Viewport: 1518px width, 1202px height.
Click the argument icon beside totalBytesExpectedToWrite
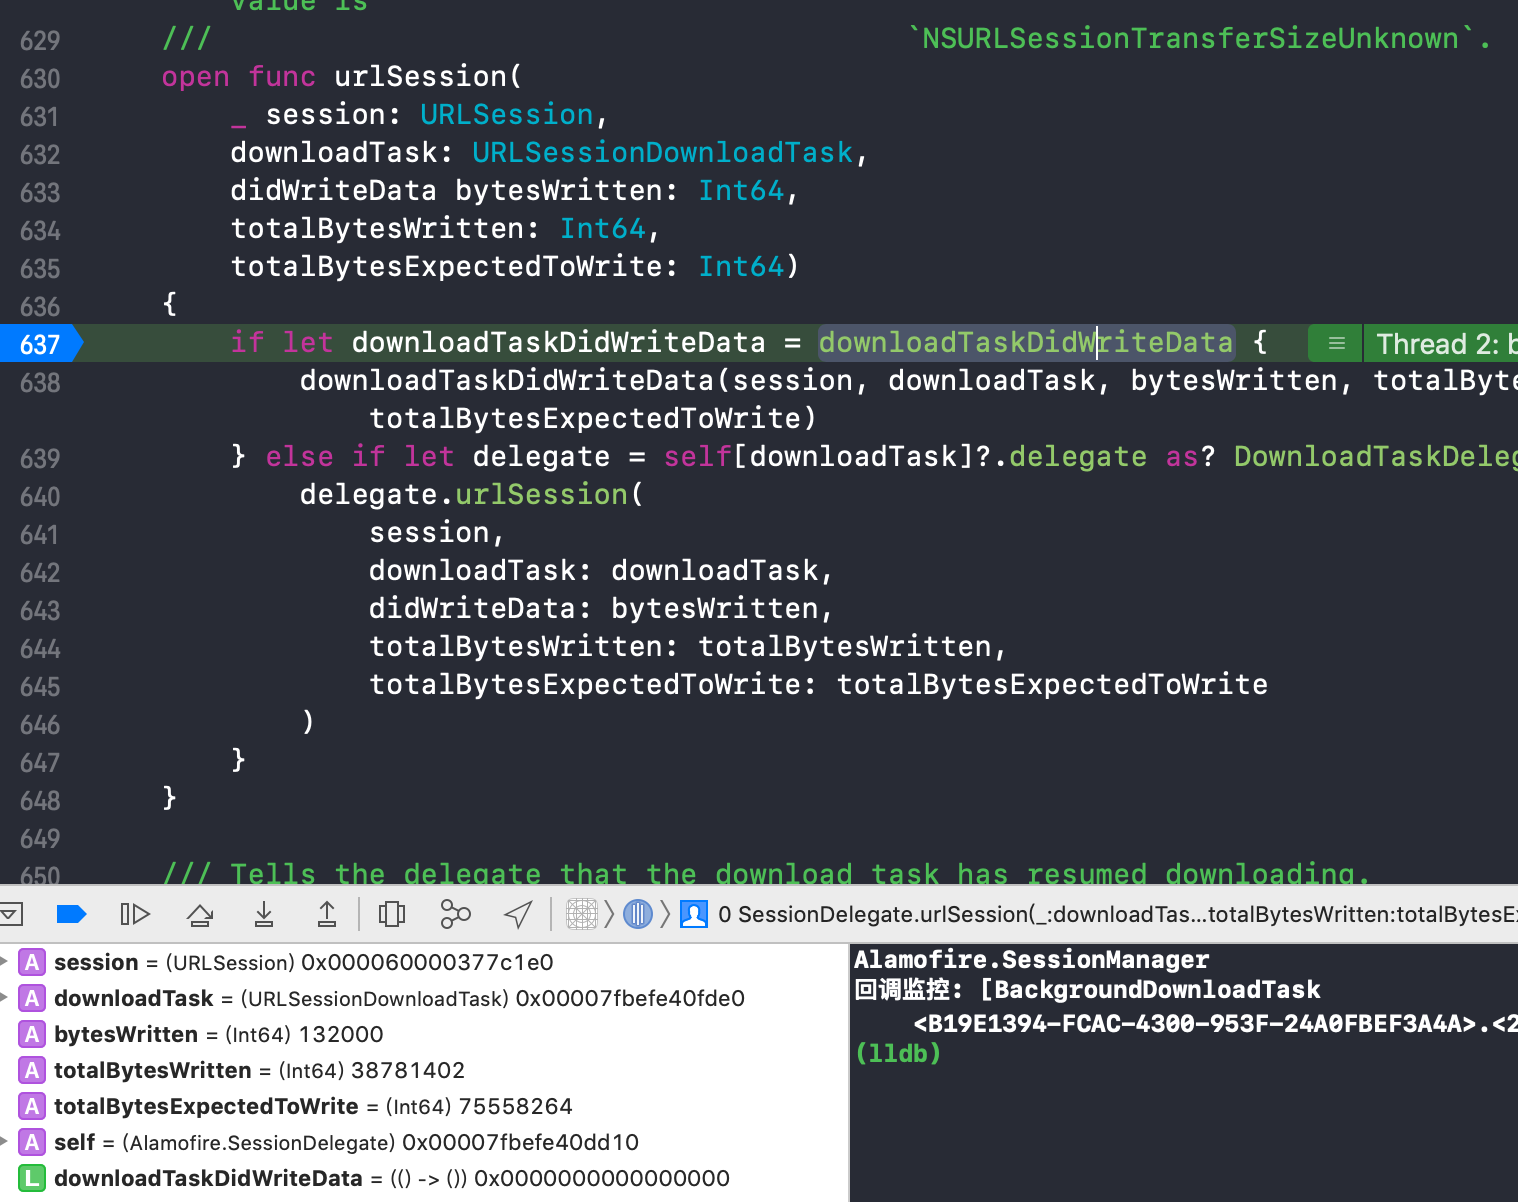(x=32, y=1106)
